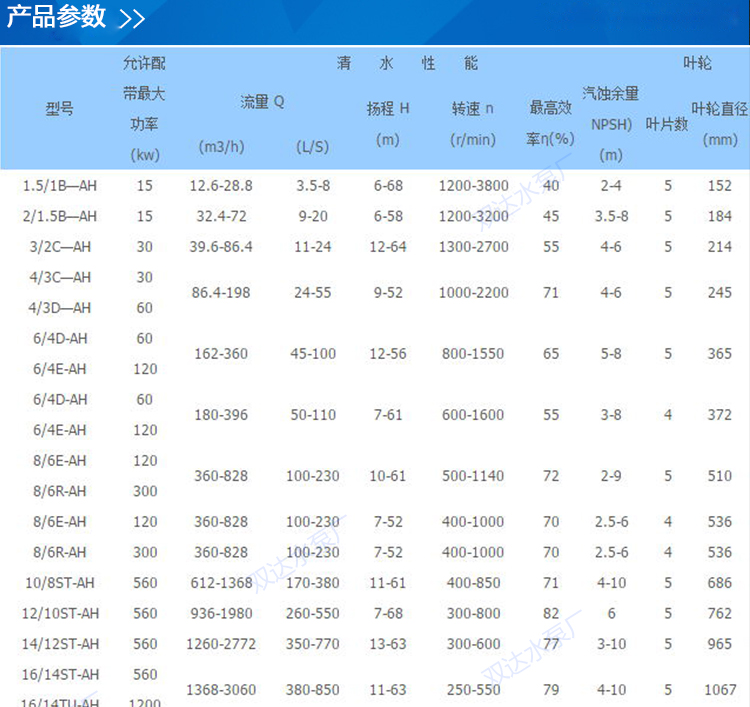
Task: Click efficiency value 82
Action: coord(551,614)
